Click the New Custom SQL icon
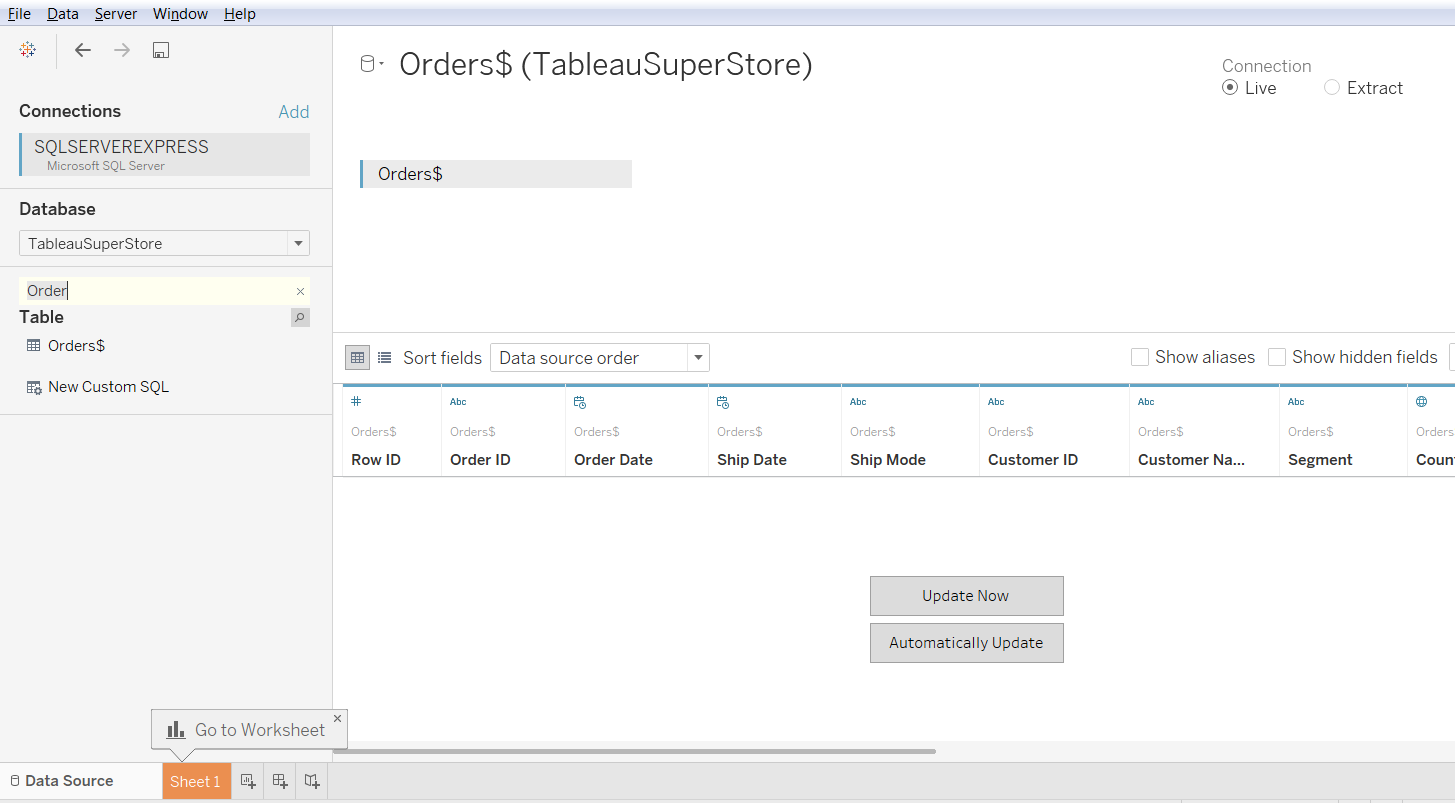The width and height of the screenshot is (1455, 803). pos(34,387)
